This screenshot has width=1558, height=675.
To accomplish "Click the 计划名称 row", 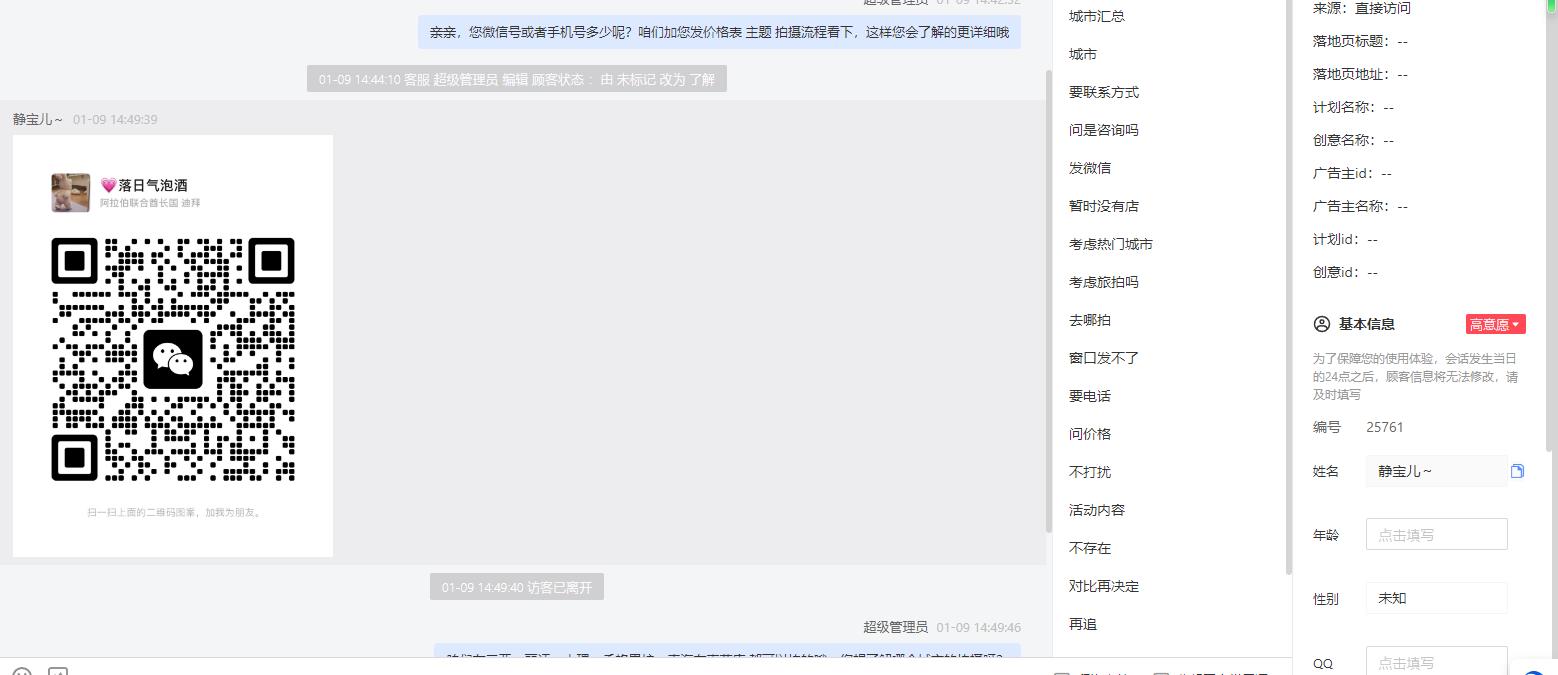I will pyautogui.click(x=1353, y=107).
